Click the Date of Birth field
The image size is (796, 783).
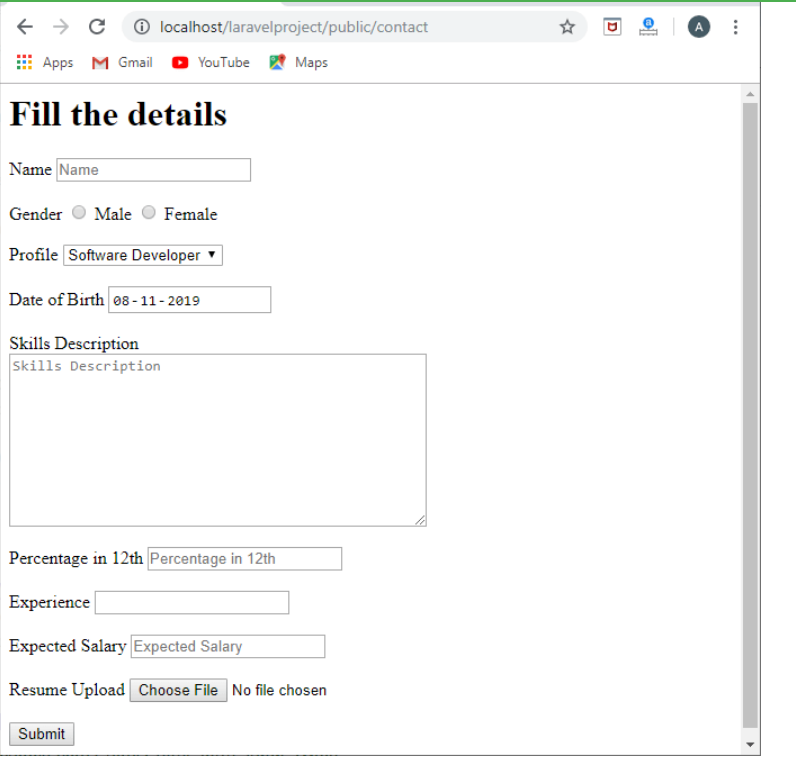[x=189, y=300]
